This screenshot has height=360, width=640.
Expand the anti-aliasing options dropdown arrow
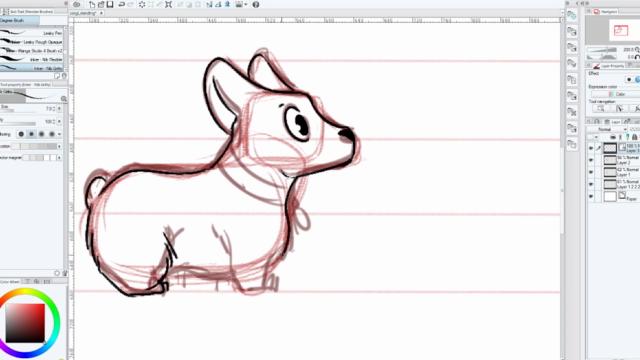click(x=60, y=134)
